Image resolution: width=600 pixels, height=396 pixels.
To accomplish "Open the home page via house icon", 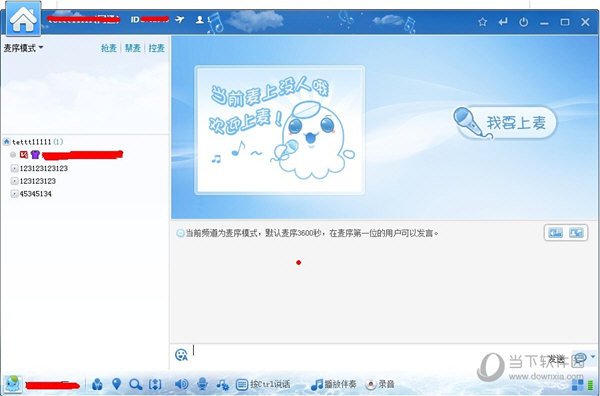I will [x=23, y=19].
